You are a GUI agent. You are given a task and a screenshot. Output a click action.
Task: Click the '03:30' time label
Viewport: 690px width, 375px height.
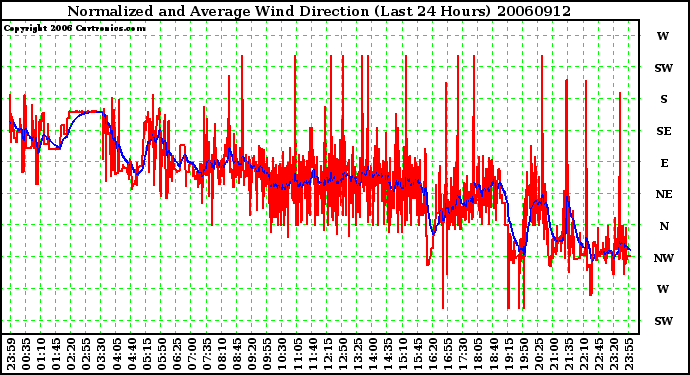[x=102, y=354]
